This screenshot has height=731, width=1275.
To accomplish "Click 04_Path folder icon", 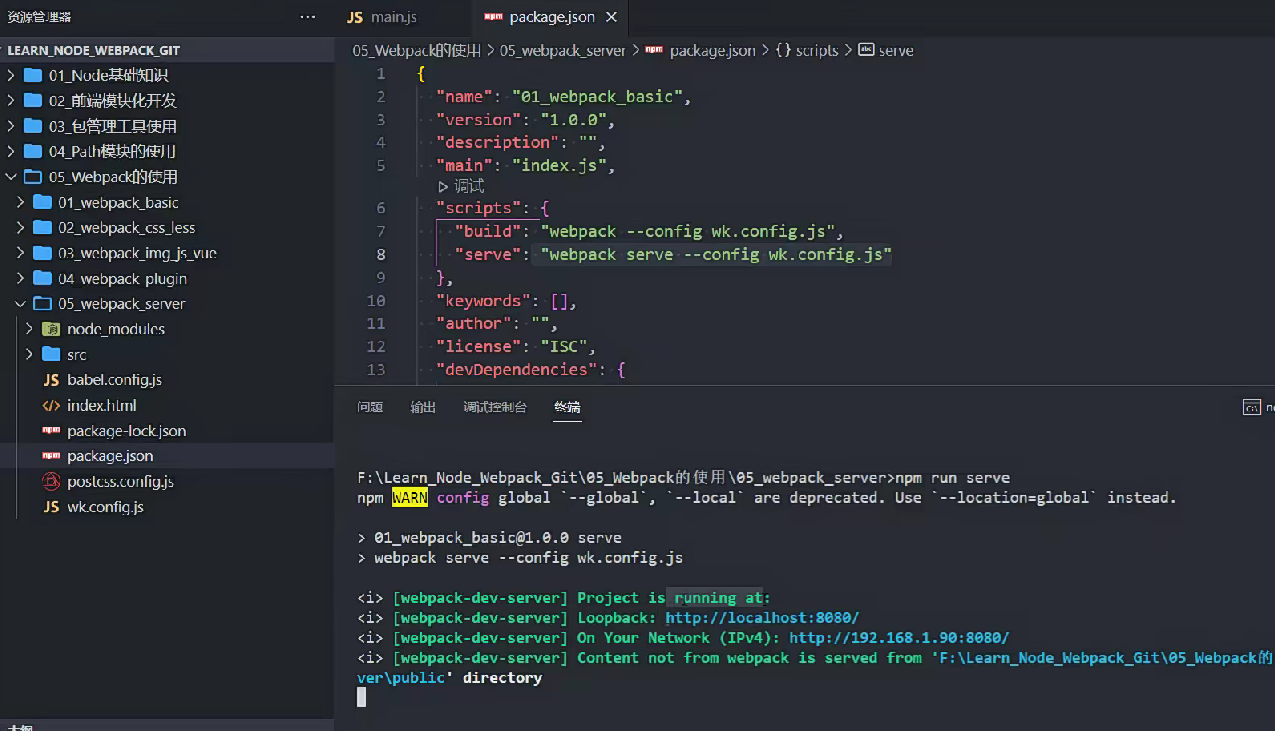I will (x=33, y=151).
